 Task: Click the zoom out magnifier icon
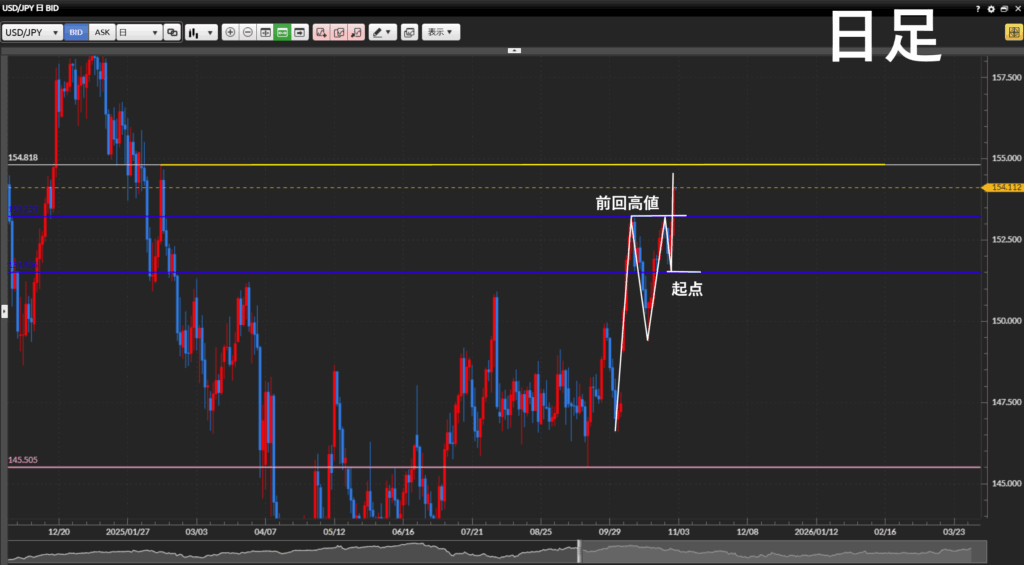point(248,32)
